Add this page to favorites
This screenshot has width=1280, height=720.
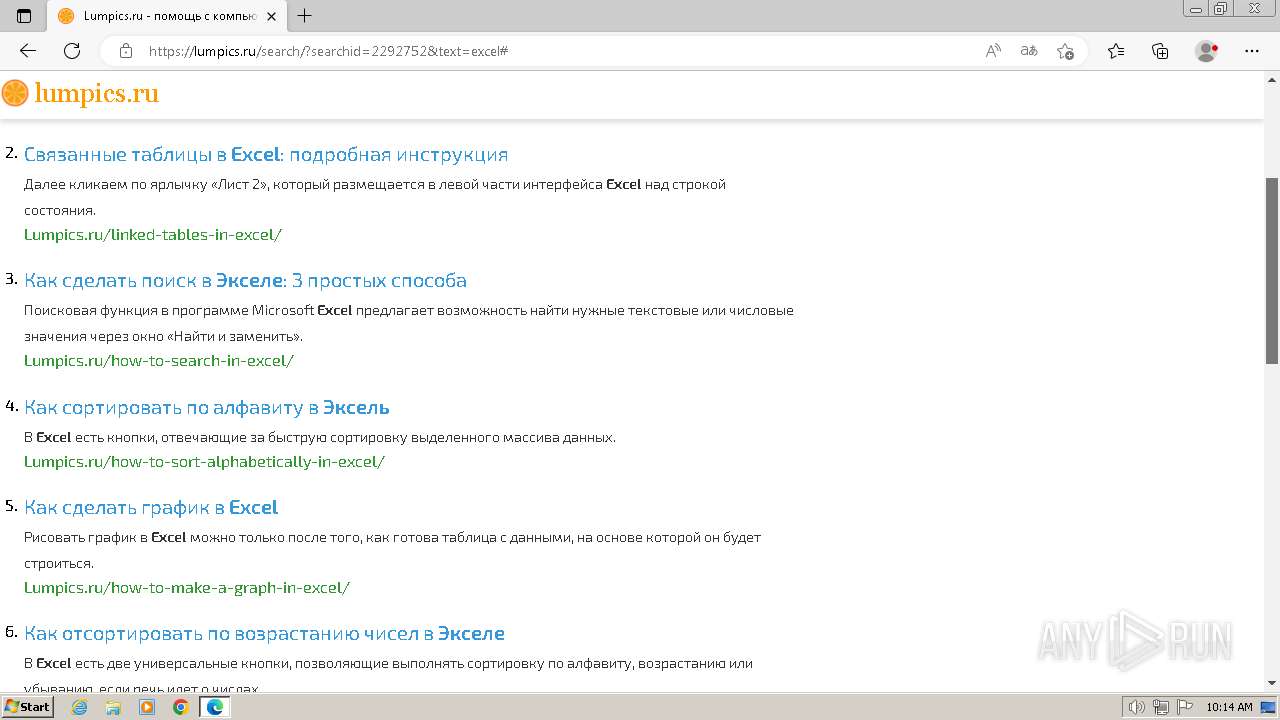(x=1065, y=51)
